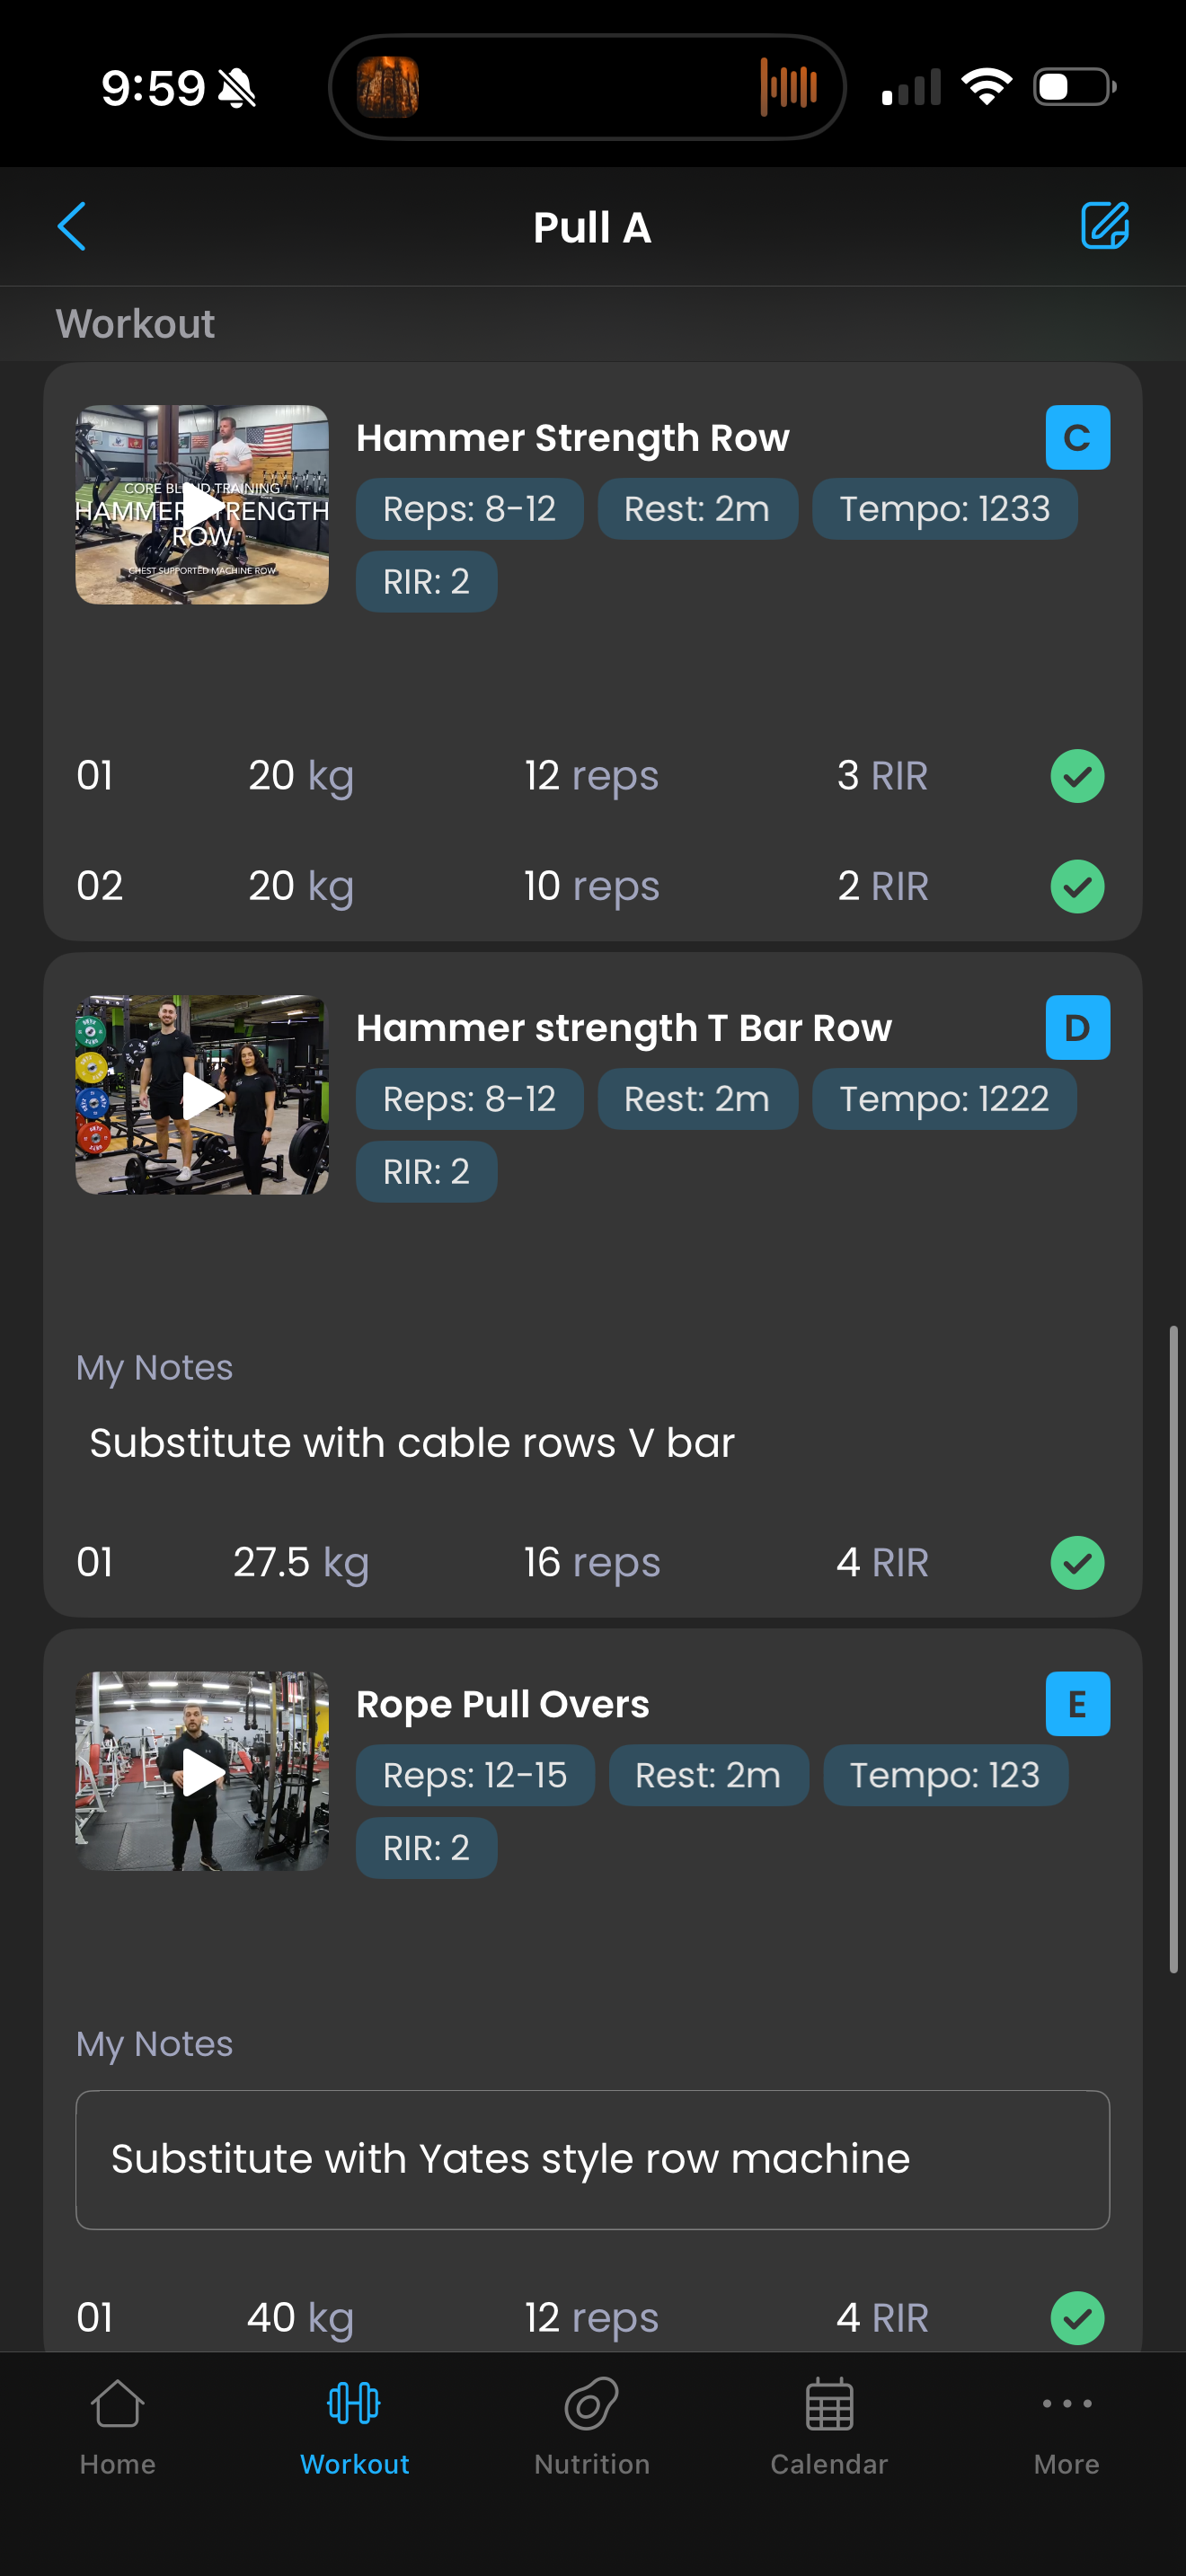1186x2576 pixels.
Task: Tap the 16 reps value in T Bar Row
Action: click(591, 1563)
